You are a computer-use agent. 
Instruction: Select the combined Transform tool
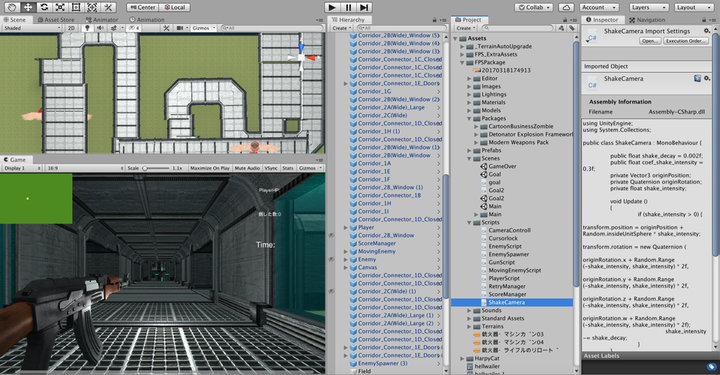[92, 7]
